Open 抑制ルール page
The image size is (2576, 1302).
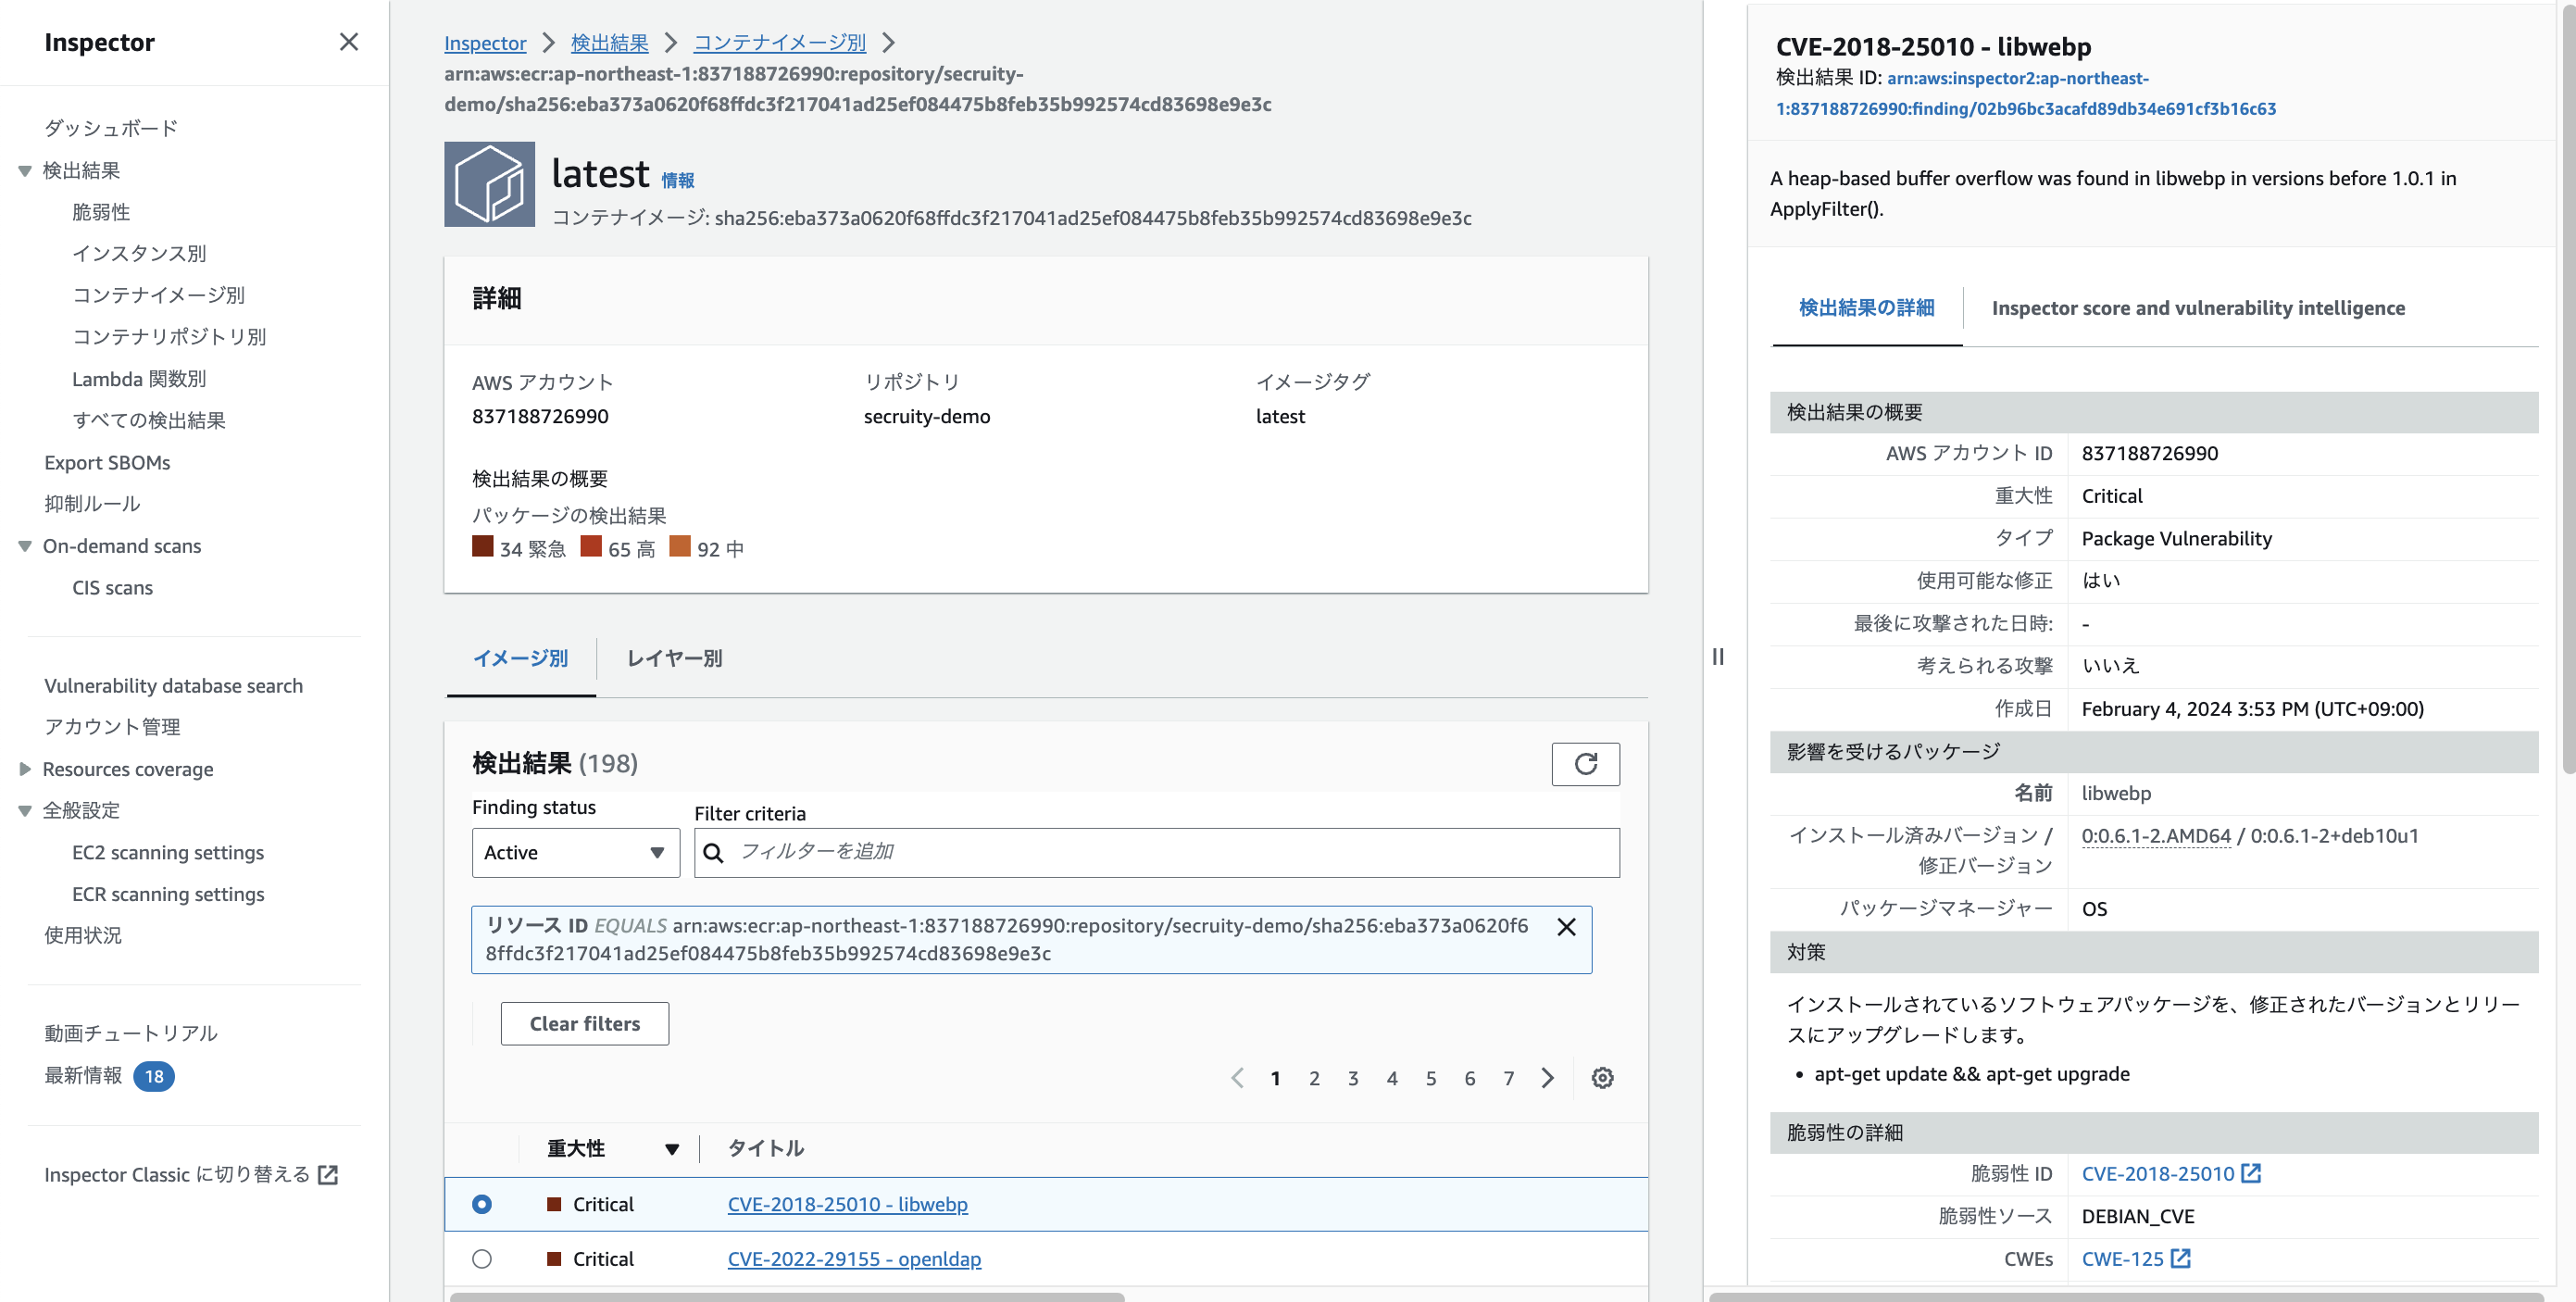click(x=92, y=504)
